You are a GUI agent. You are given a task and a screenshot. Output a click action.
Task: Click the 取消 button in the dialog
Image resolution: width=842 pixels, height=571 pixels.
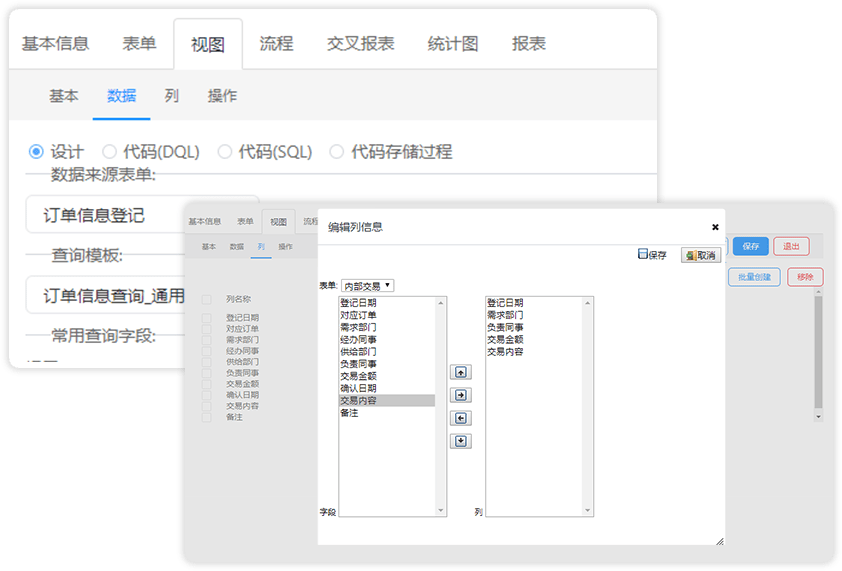(701, 255)
